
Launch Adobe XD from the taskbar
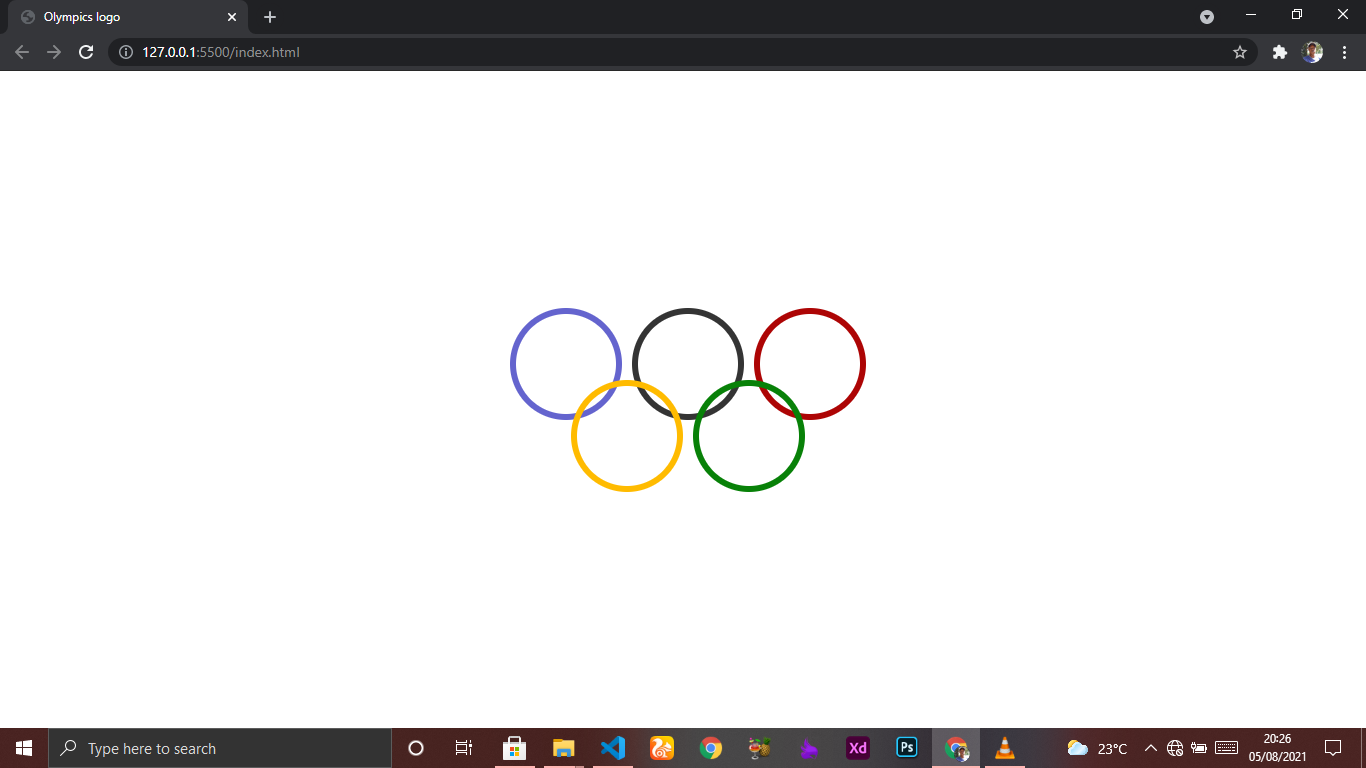pos(857,748)
